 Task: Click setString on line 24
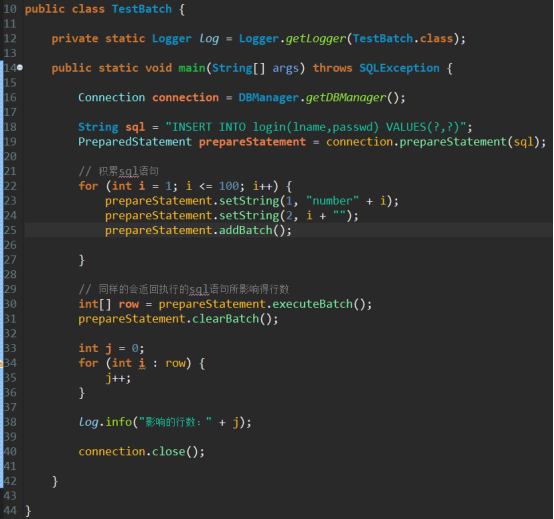(249, 216)
